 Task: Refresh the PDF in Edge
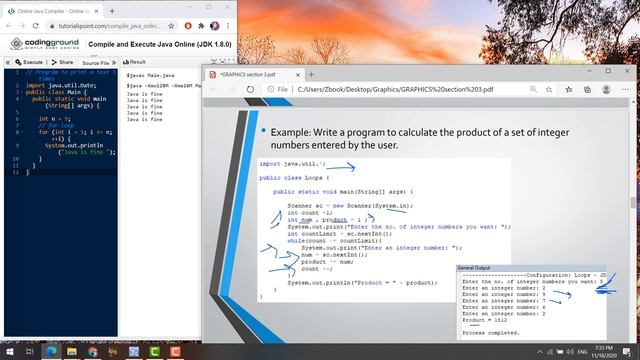click(250, 89)
